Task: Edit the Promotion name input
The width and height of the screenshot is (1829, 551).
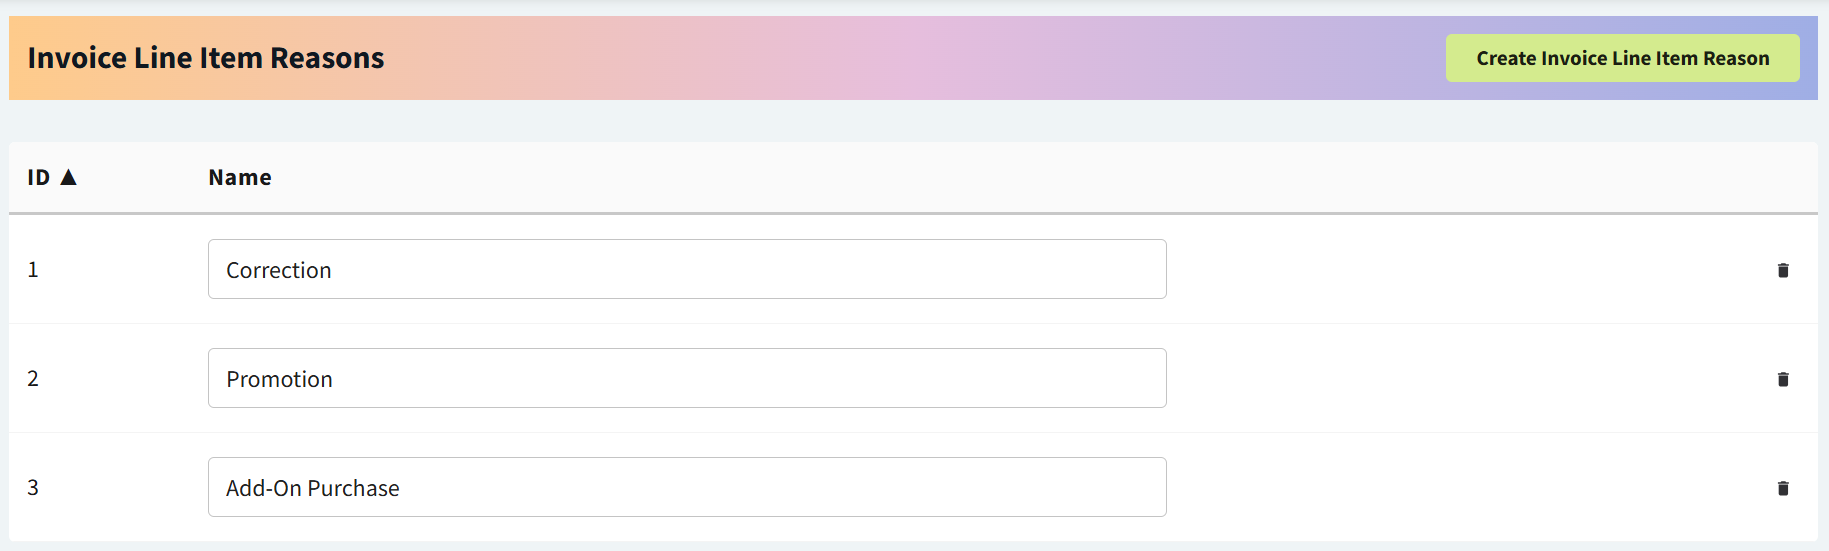Action: [x=686, y=378]
